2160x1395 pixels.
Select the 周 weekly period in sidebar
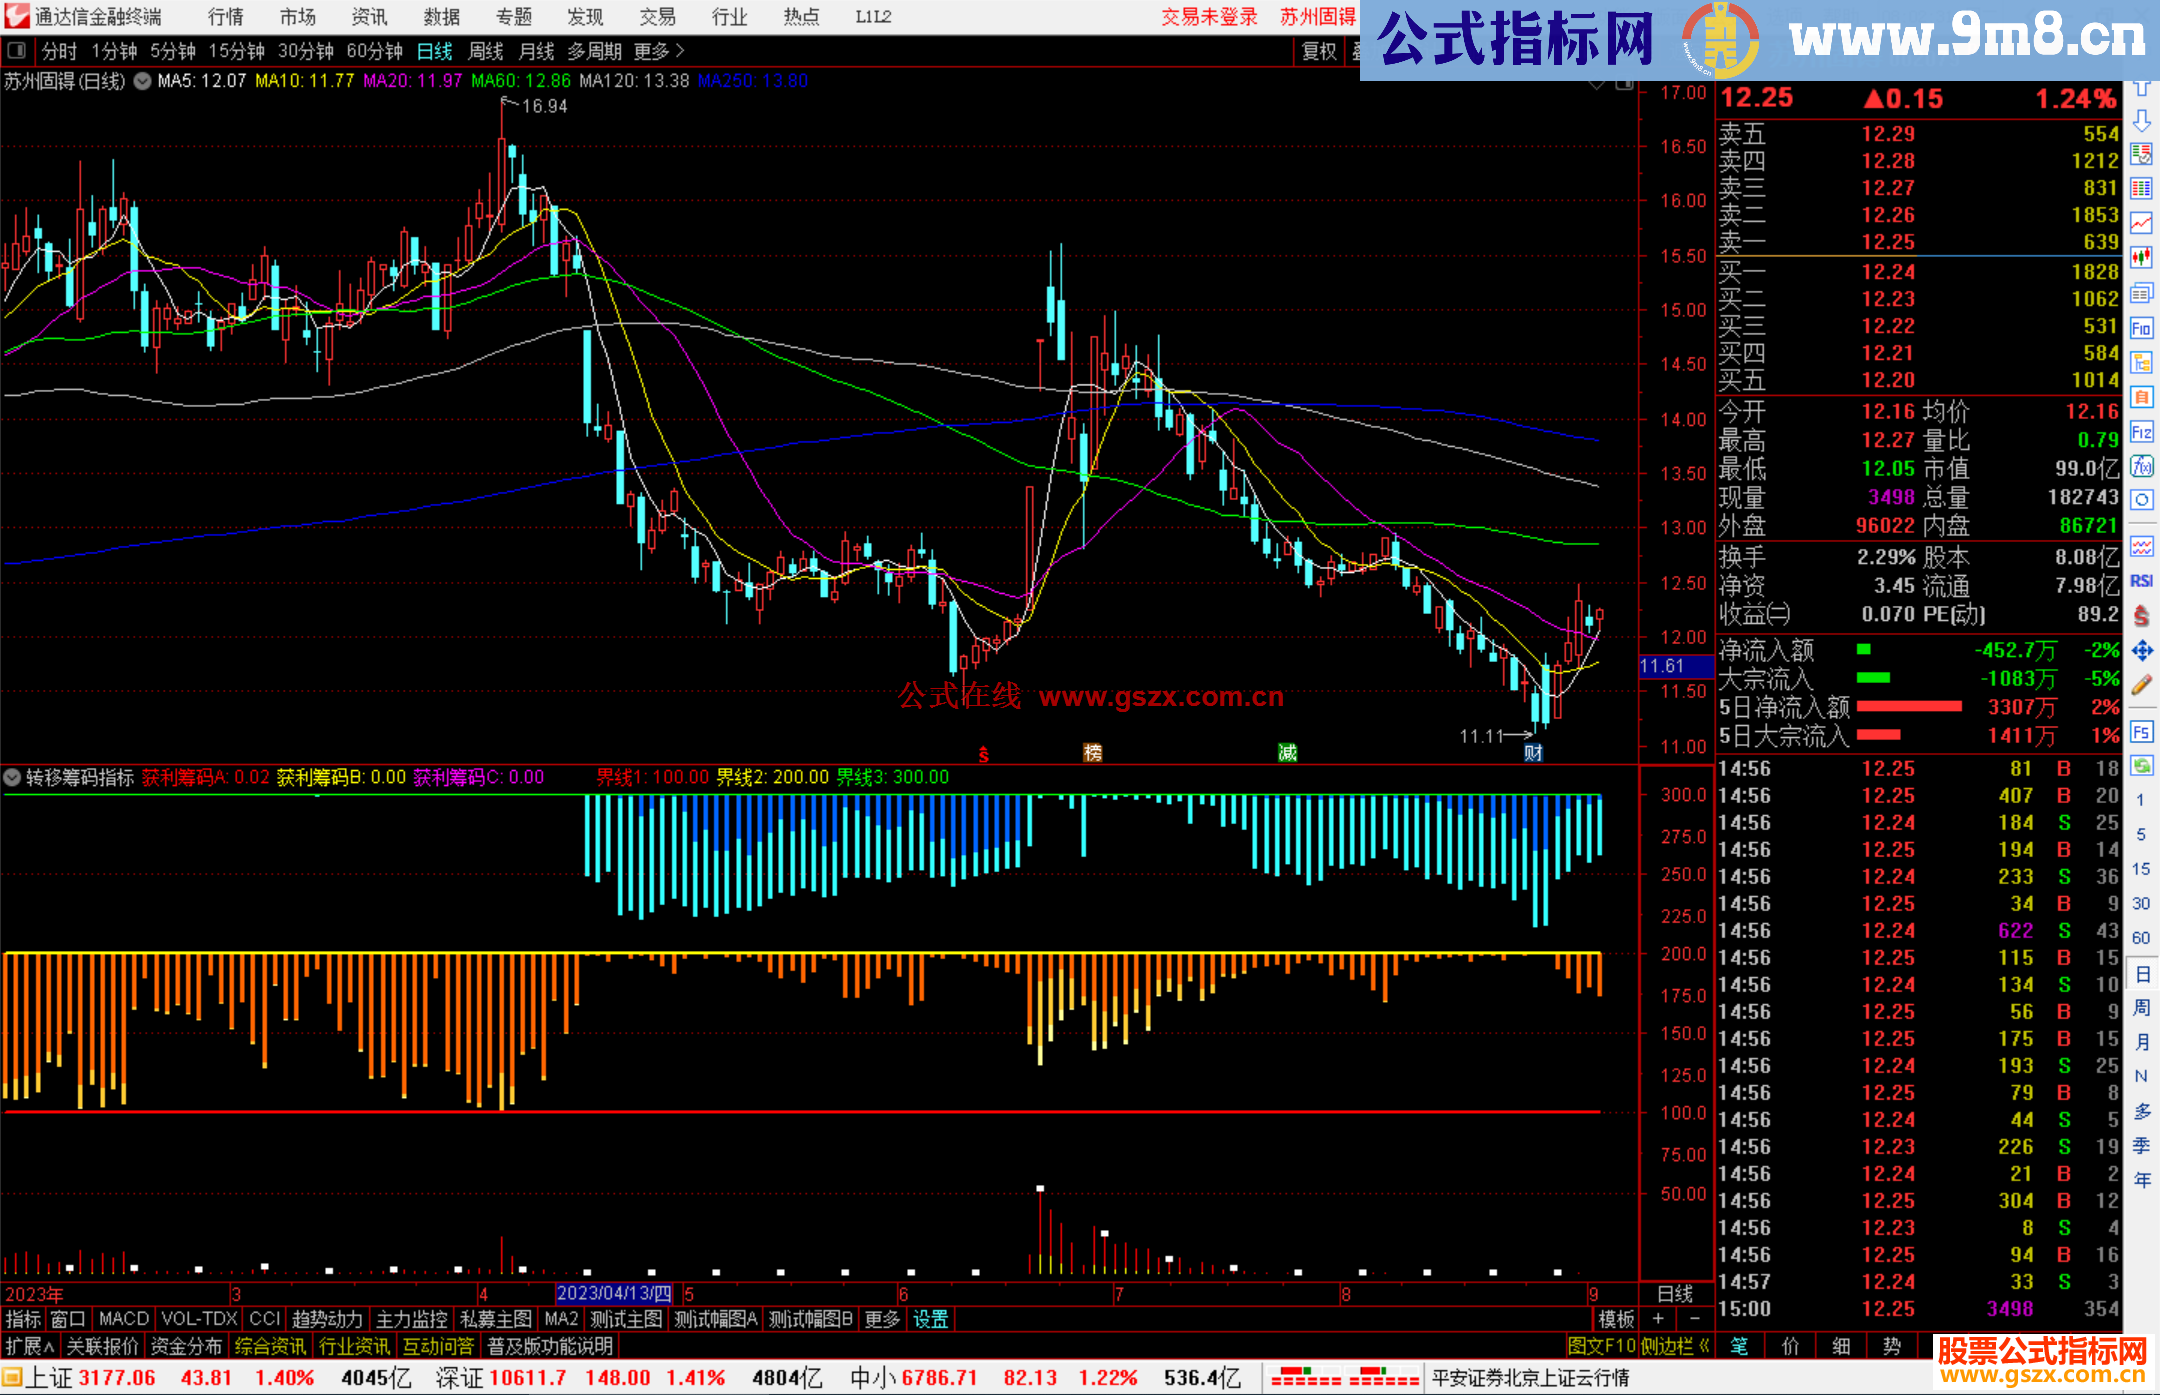pos(2141,1007)
